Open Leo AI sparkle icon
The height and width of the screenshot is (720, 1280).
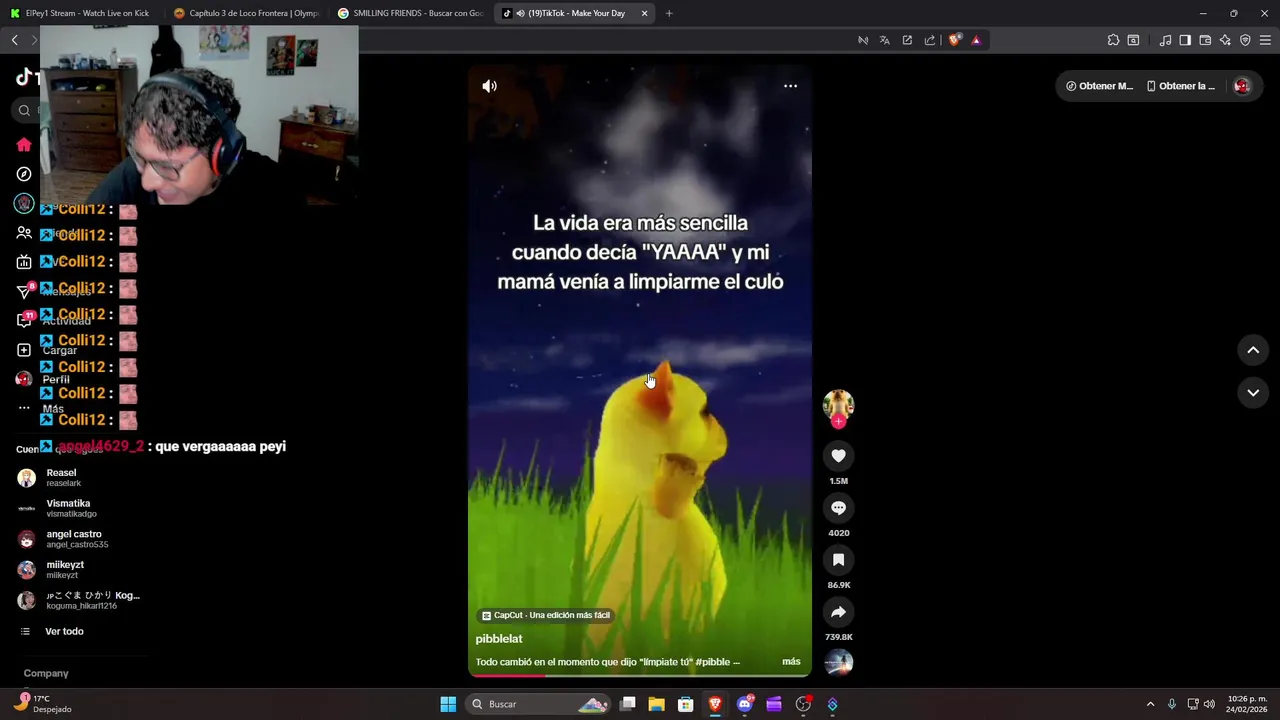pyautogui.click(x=1225, y=40)
